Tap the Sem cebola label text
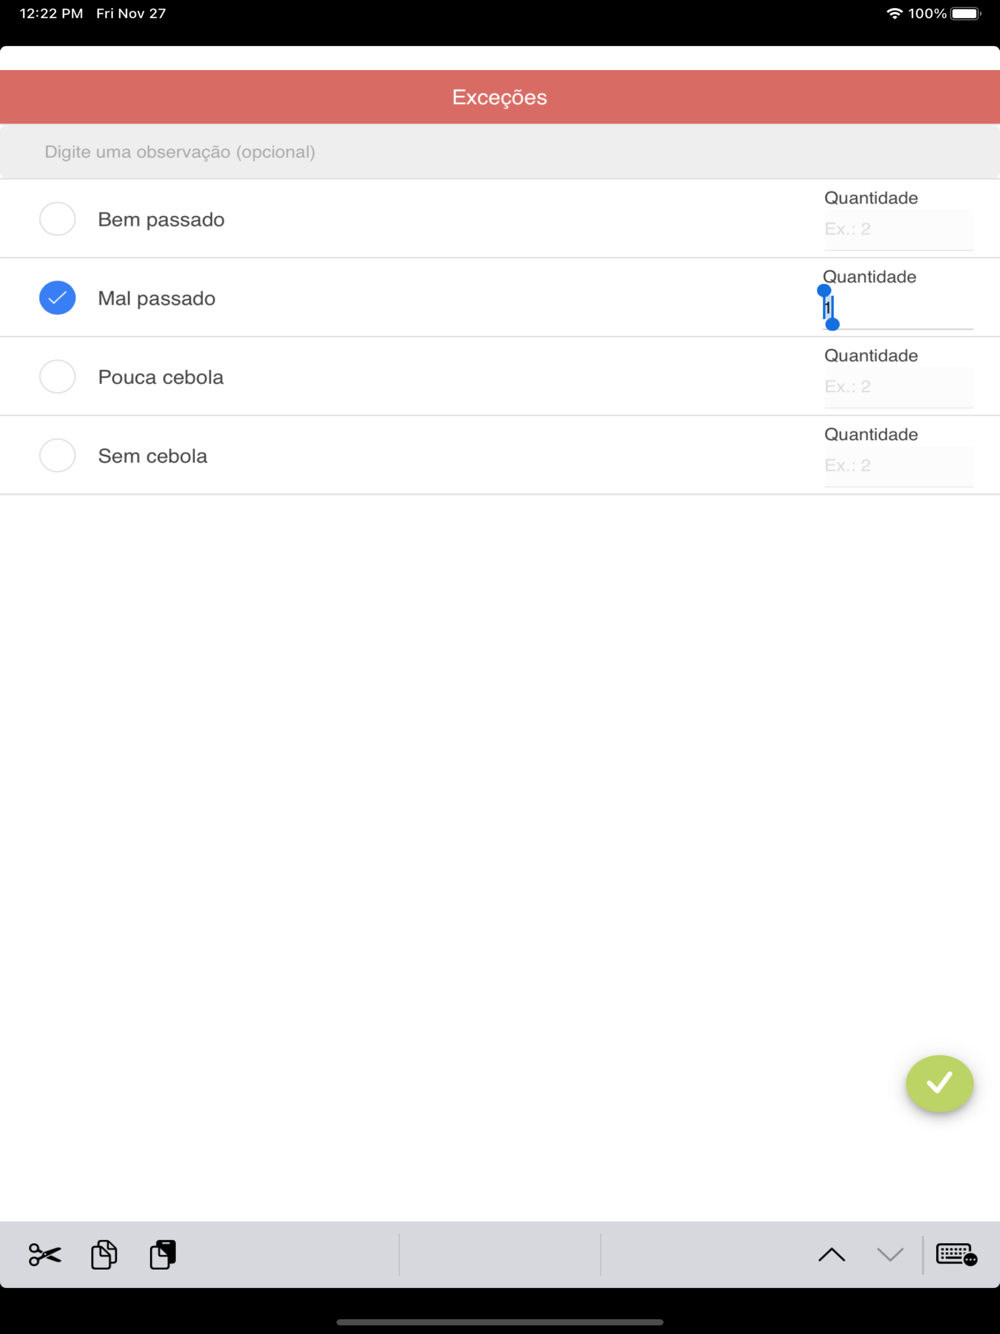The height and width of the screenshot is (1334, 1000). point(153,456)
